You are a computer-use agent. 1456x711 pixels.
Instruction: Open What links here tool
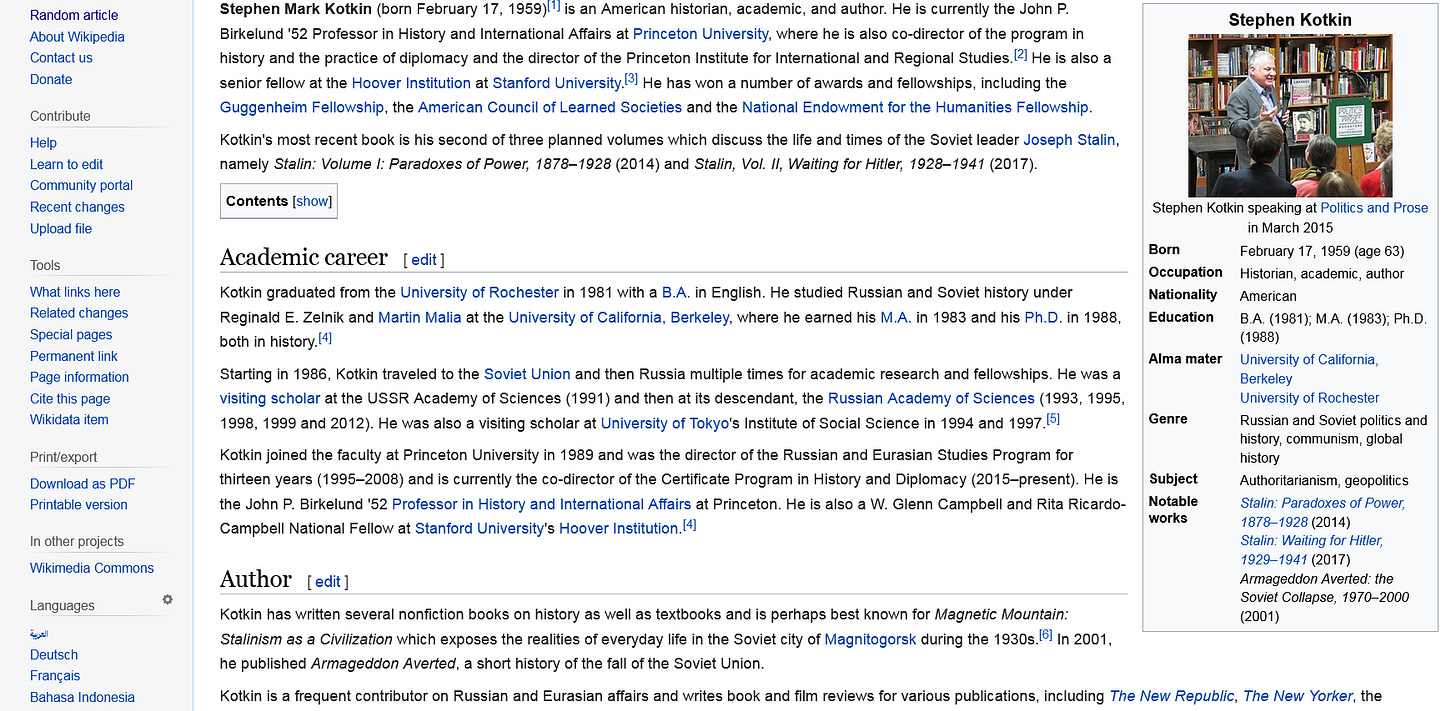click(75, 292)
